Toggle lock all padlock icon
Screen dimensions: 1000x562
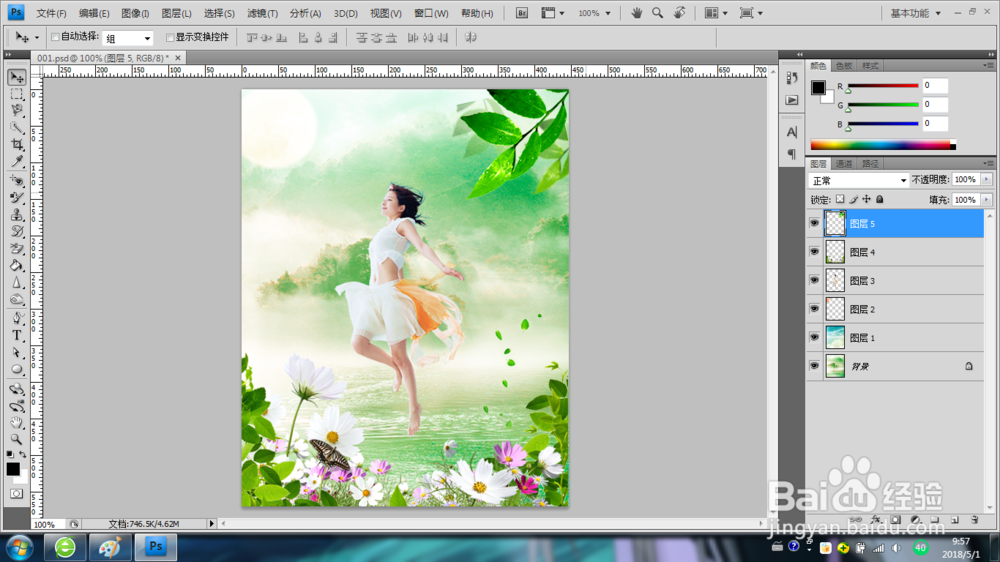point(879,200)
